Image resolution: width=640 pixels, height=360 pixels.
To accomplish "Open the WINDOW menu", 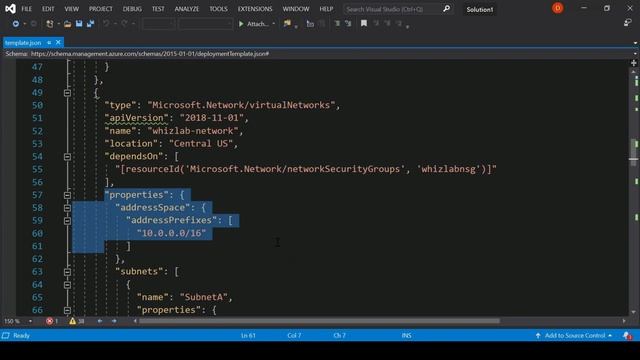I will [x=296, y=9].
